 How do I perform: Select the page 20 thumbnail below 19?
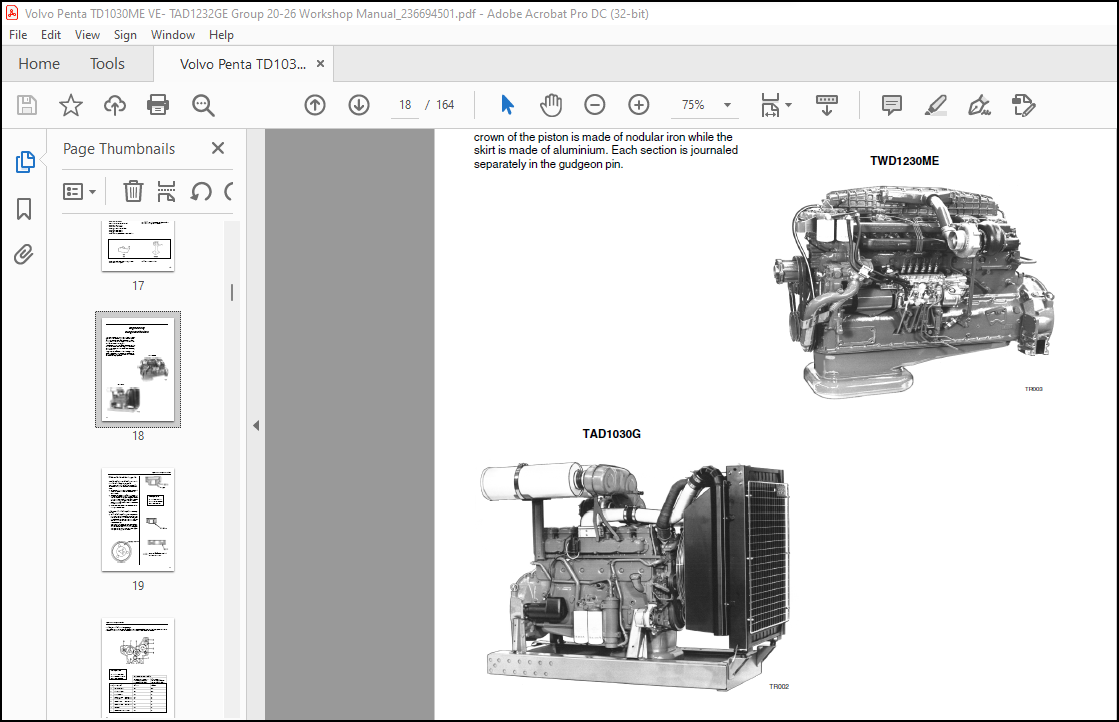(138, 668)
